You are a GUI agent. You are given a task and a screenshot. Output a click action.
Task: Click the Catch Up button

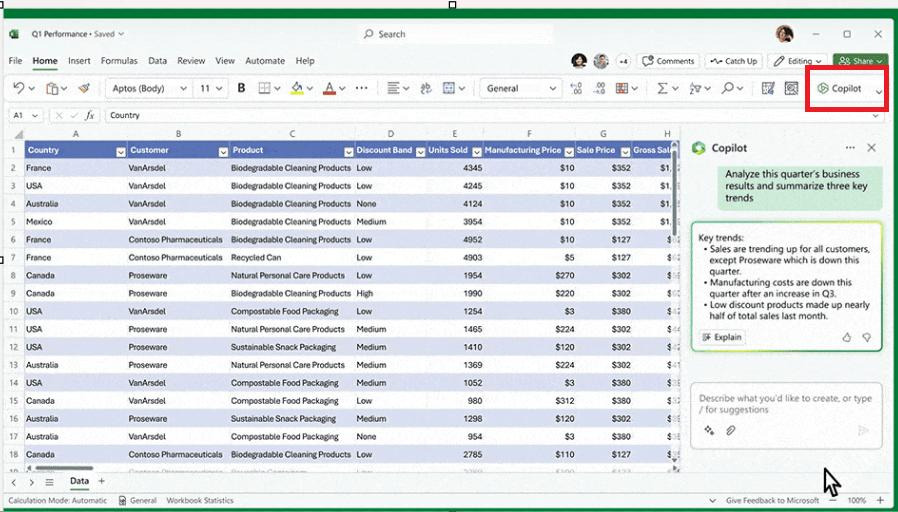pos(734,61)
